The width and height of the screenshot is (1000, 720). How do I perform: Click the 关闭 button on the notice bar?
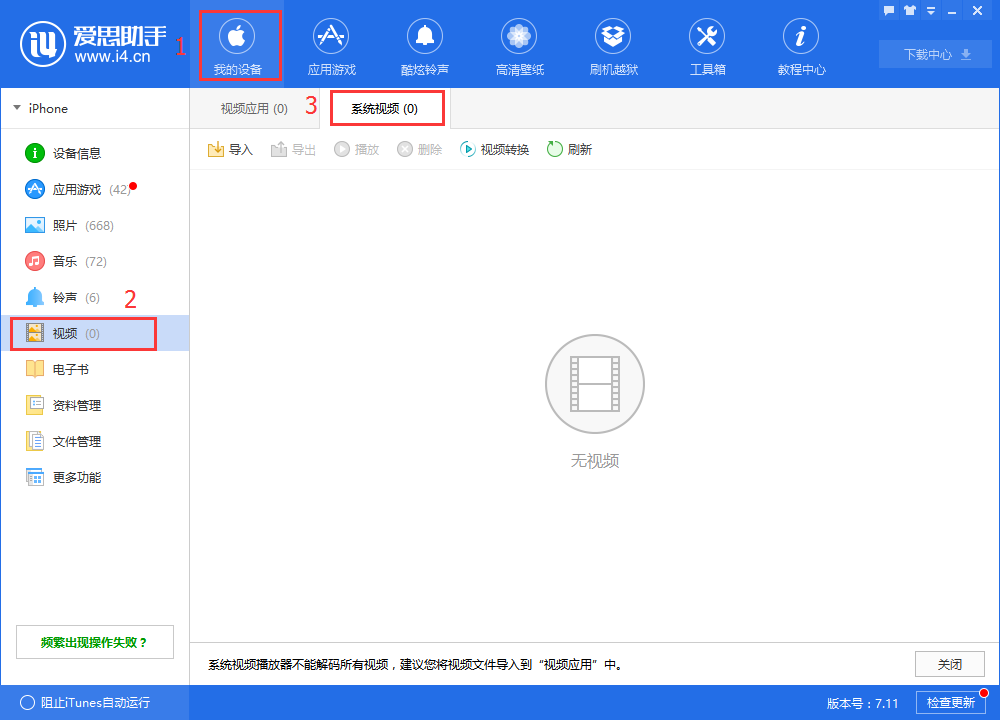click(x=950, y=664)
